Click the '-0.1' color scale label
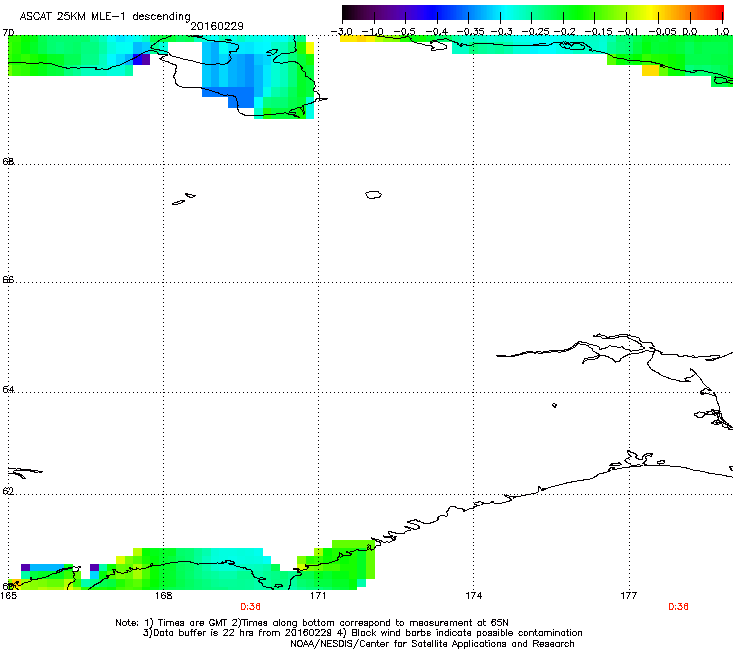 point(628,32)
